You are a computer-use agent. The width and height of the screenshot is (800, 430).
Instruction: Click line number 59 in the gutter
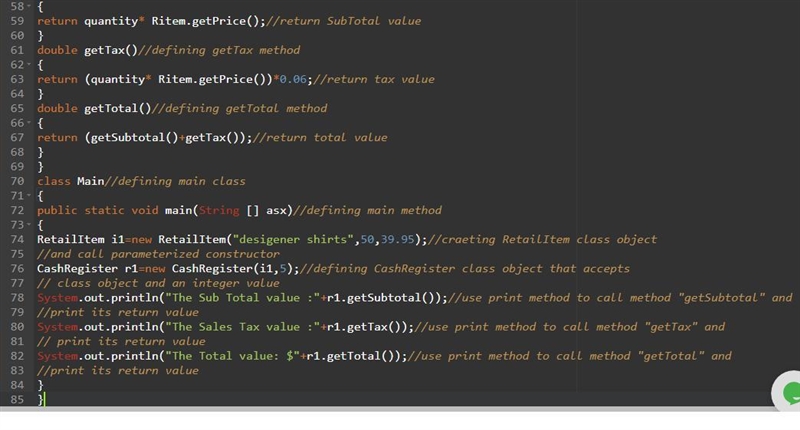(17, 21)
